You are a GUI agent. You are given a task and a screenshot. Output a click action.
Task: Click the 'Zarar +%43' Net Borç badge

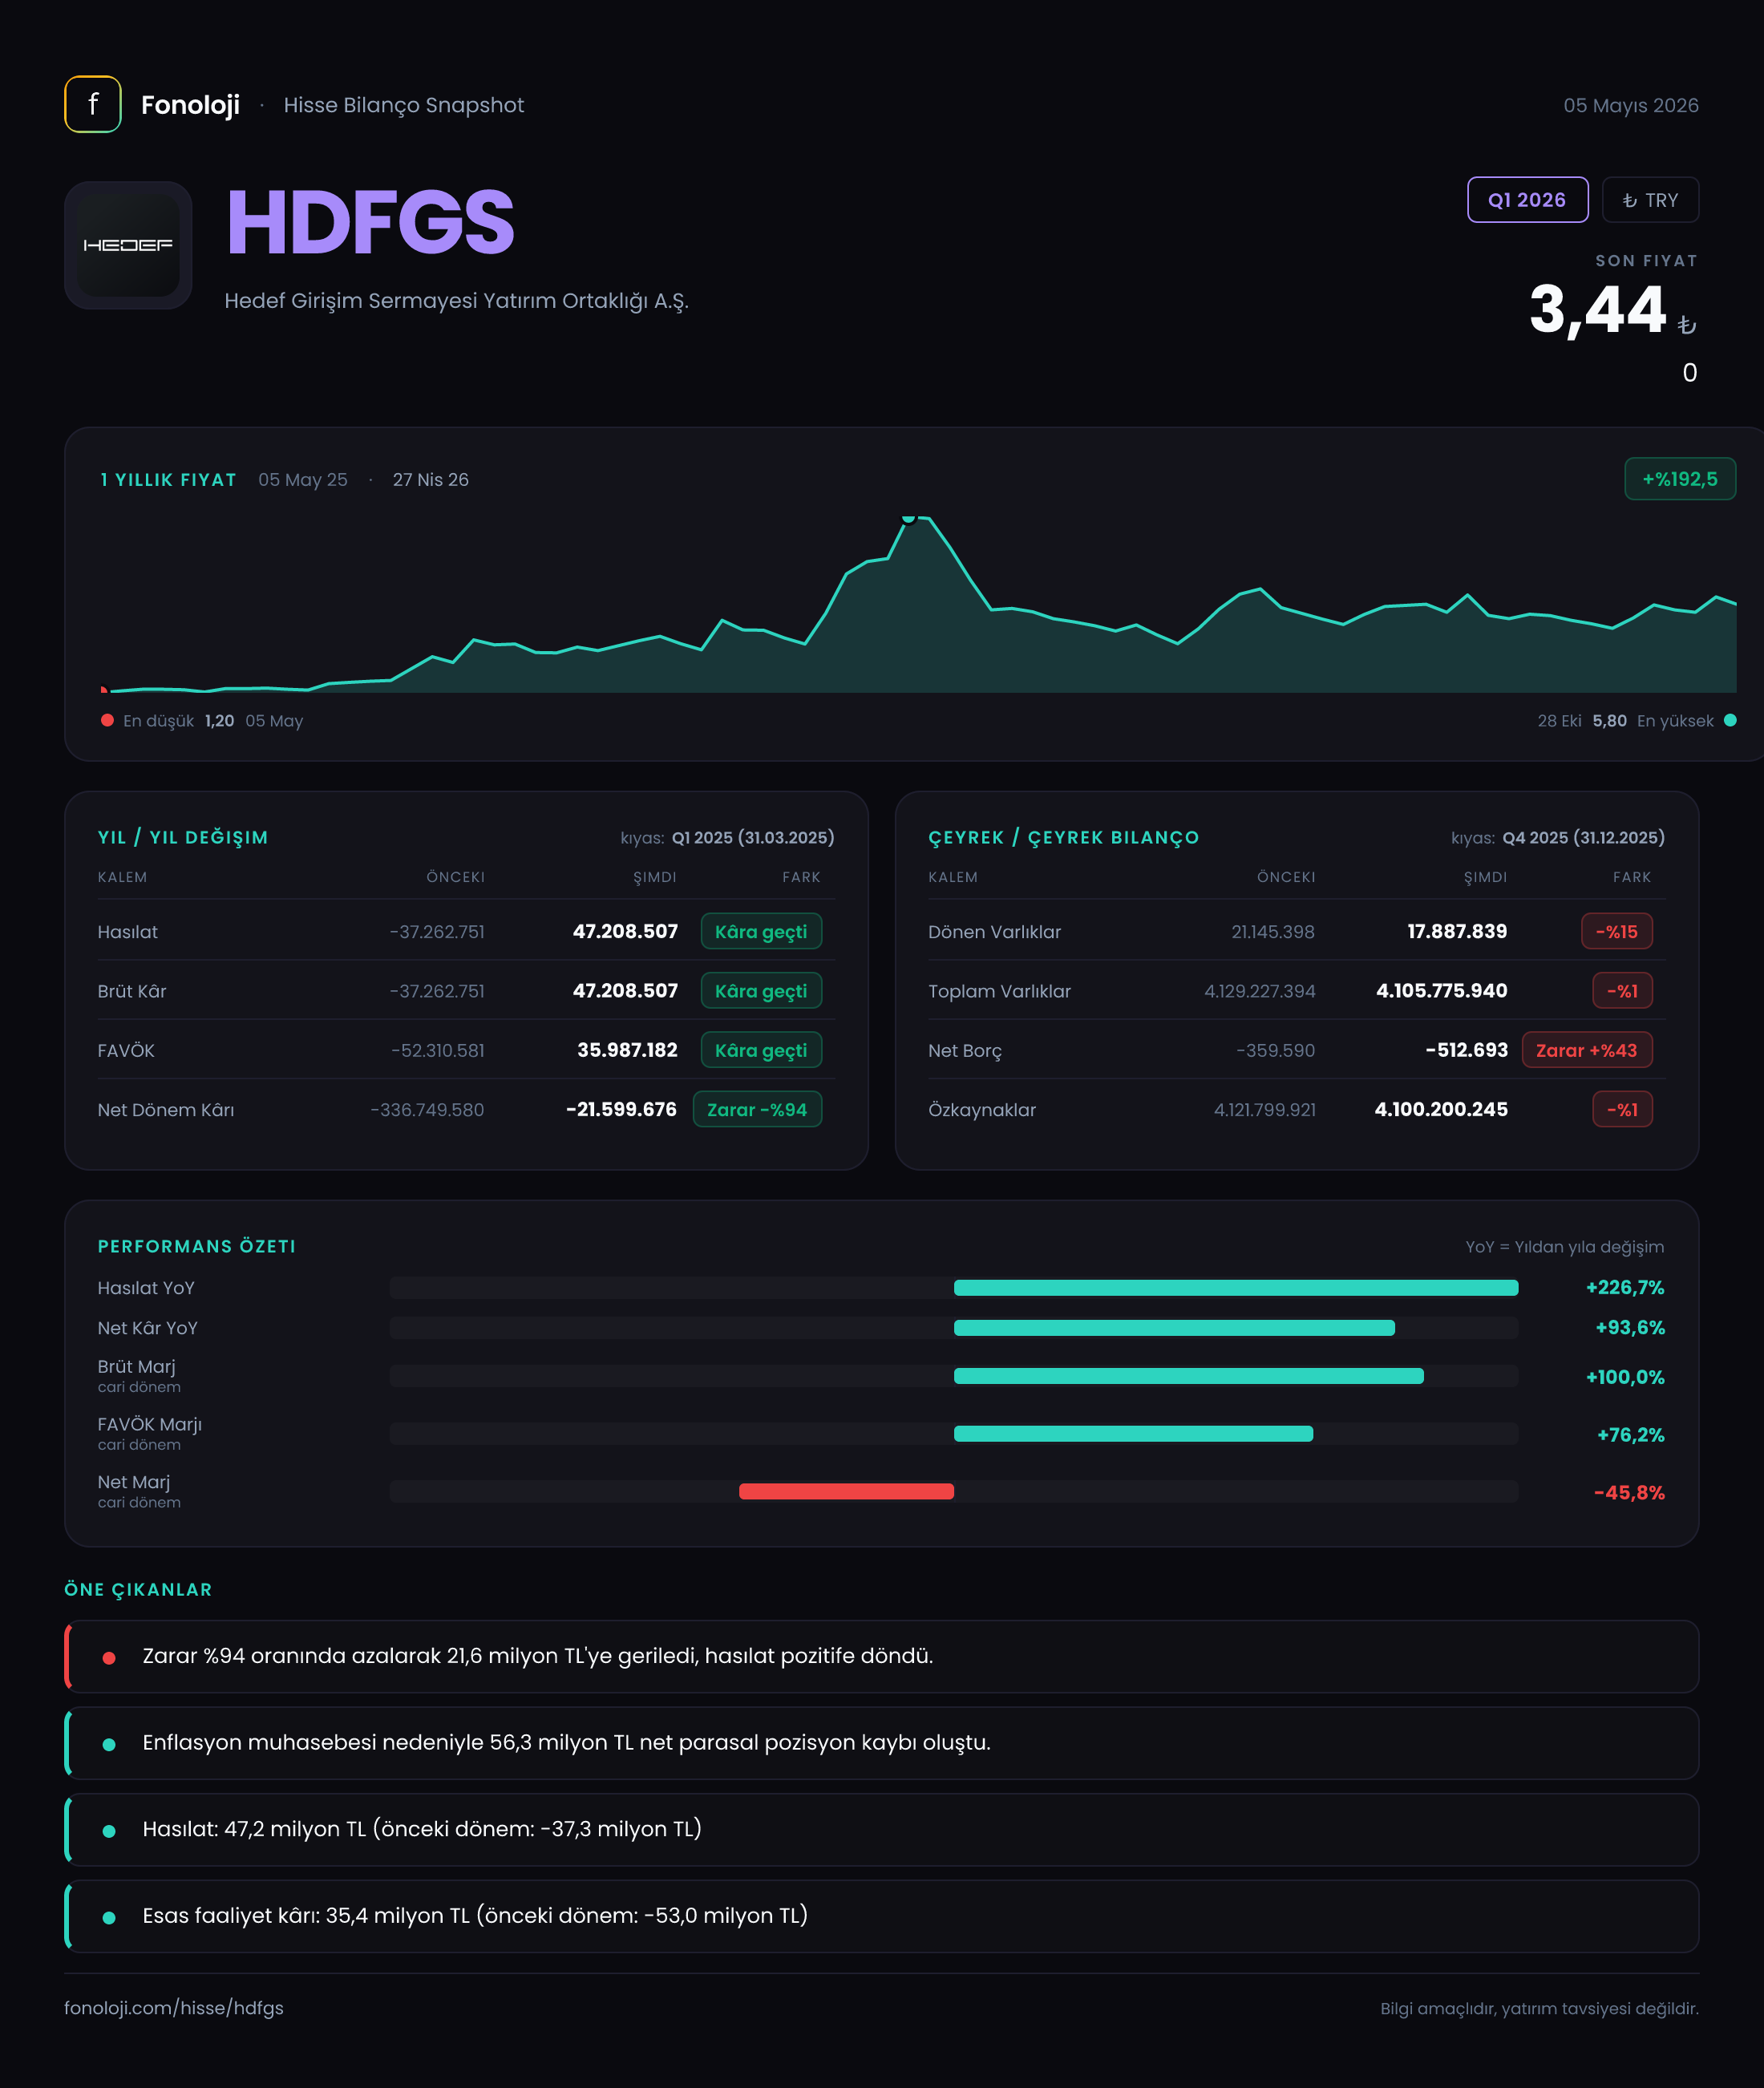click(x=1587, y=1050)
